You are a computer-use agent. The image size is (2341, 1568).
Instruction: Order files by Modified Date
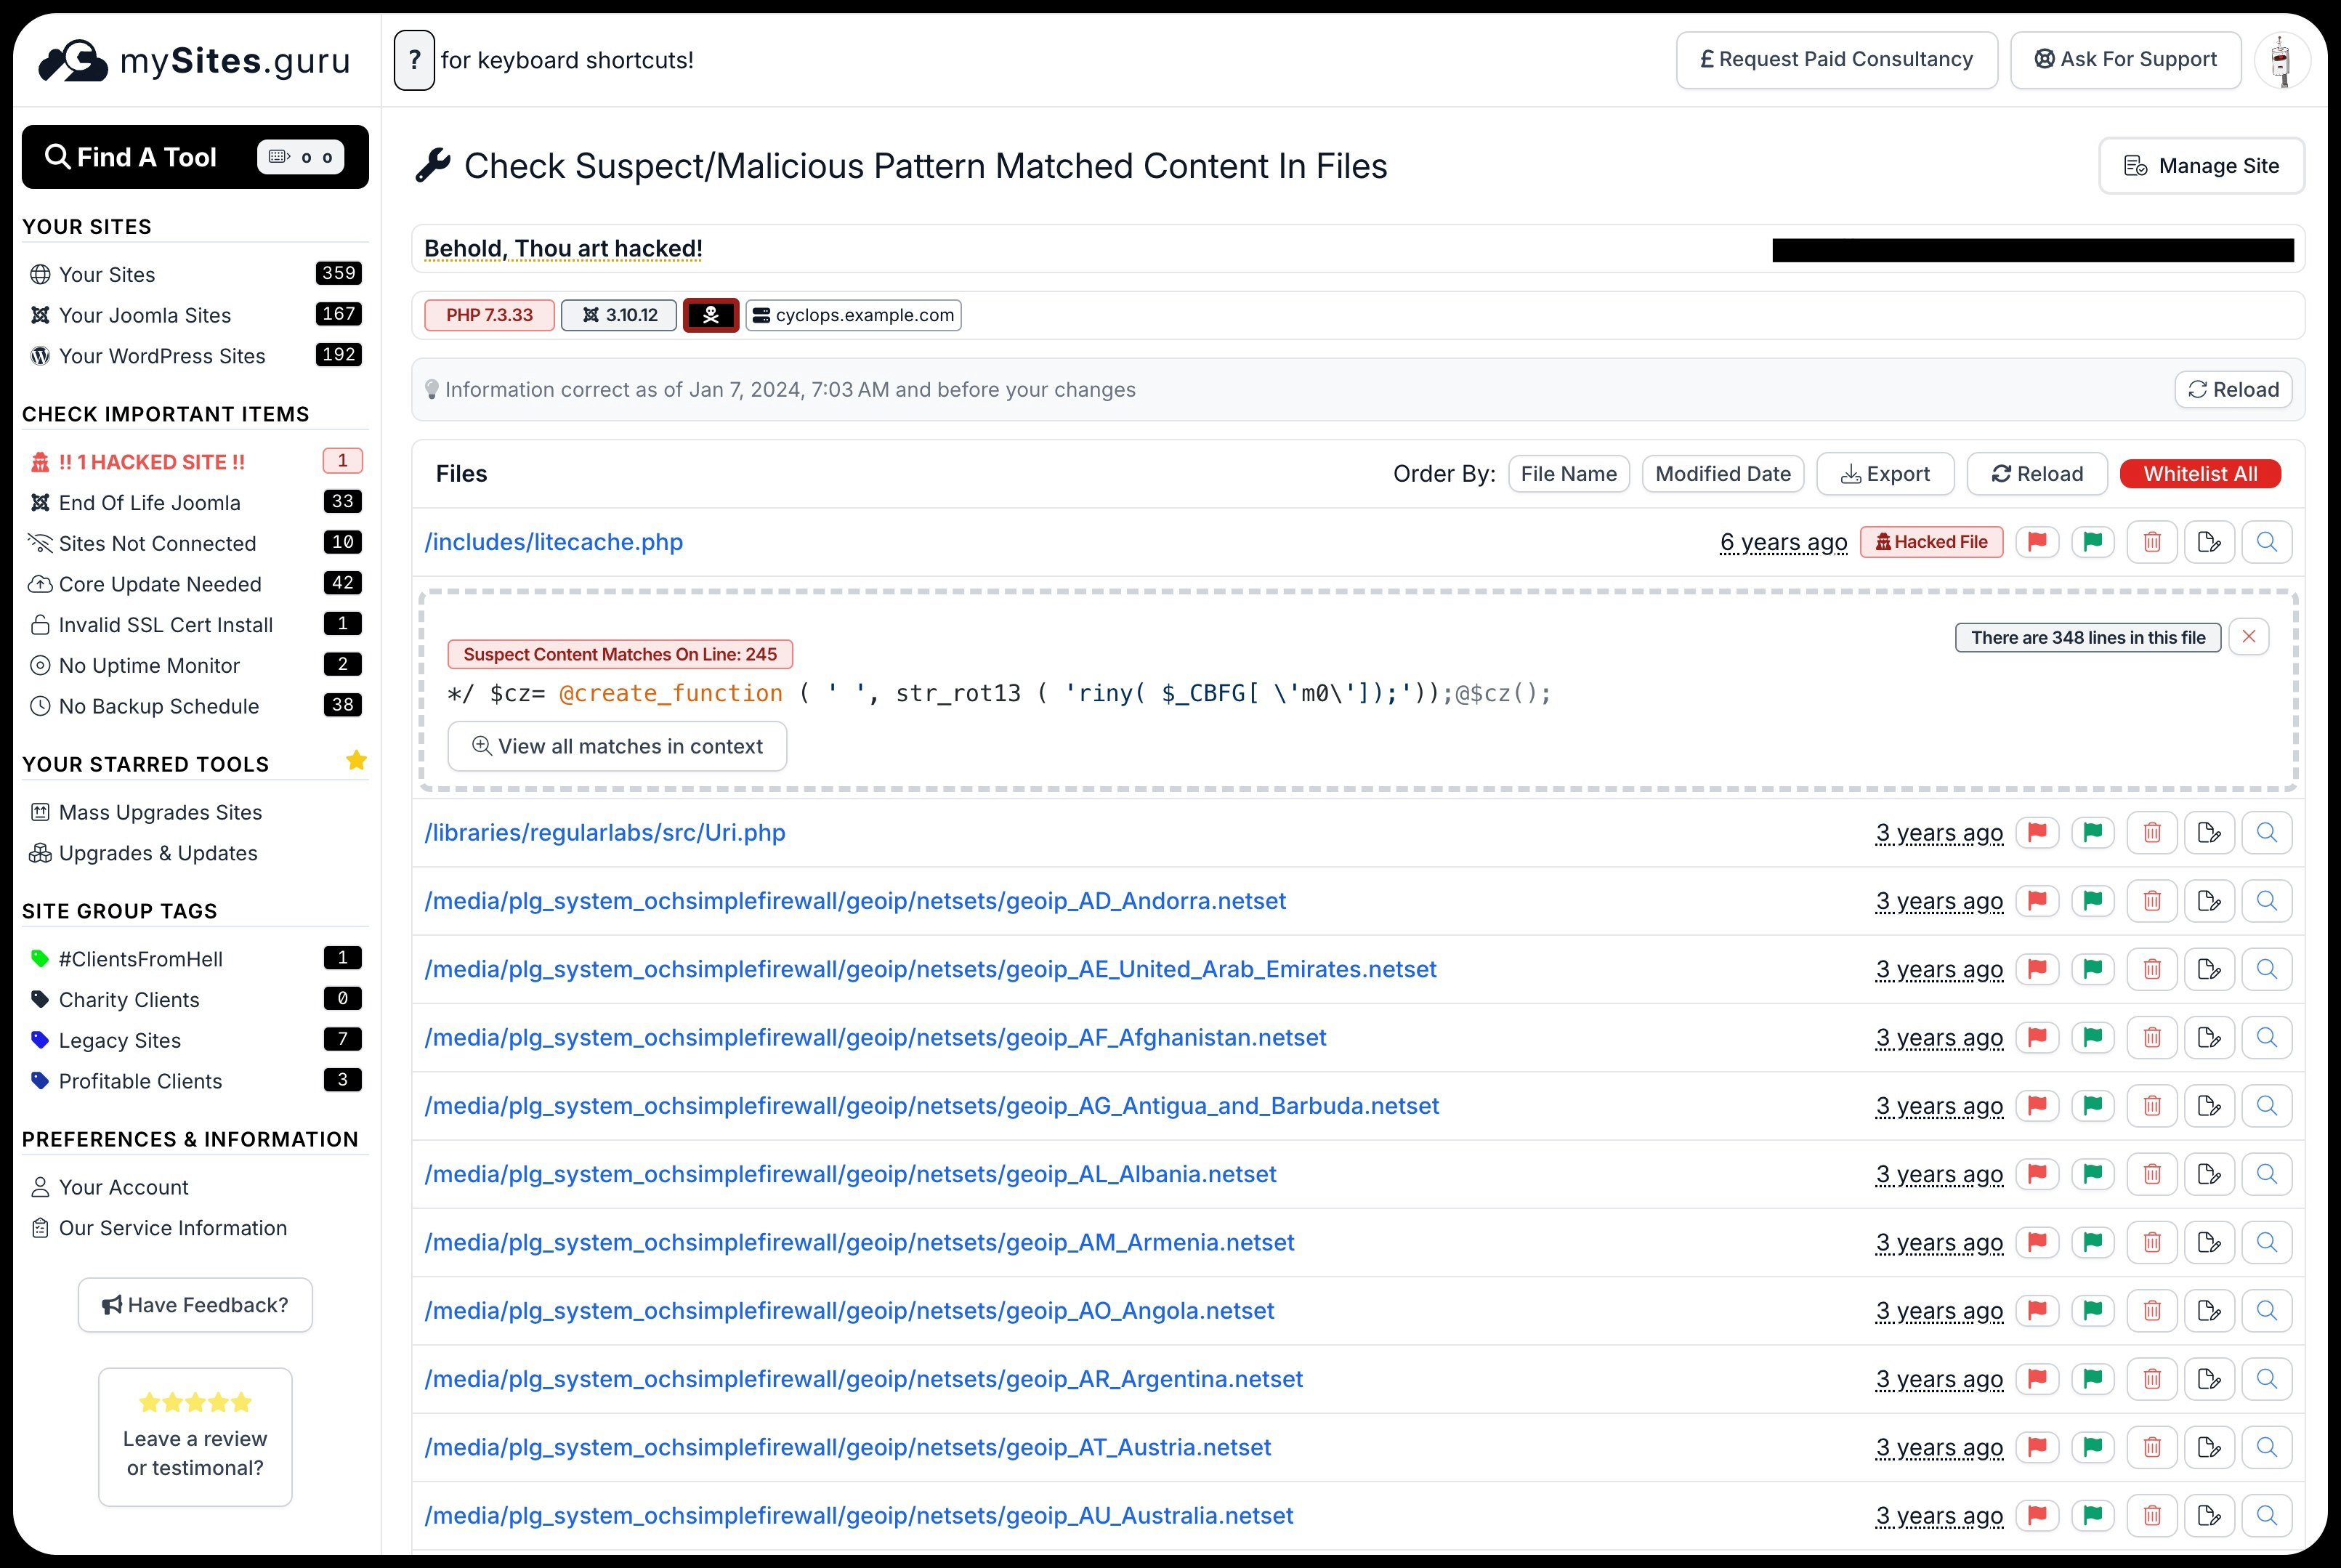click(x=1722, y=474)
